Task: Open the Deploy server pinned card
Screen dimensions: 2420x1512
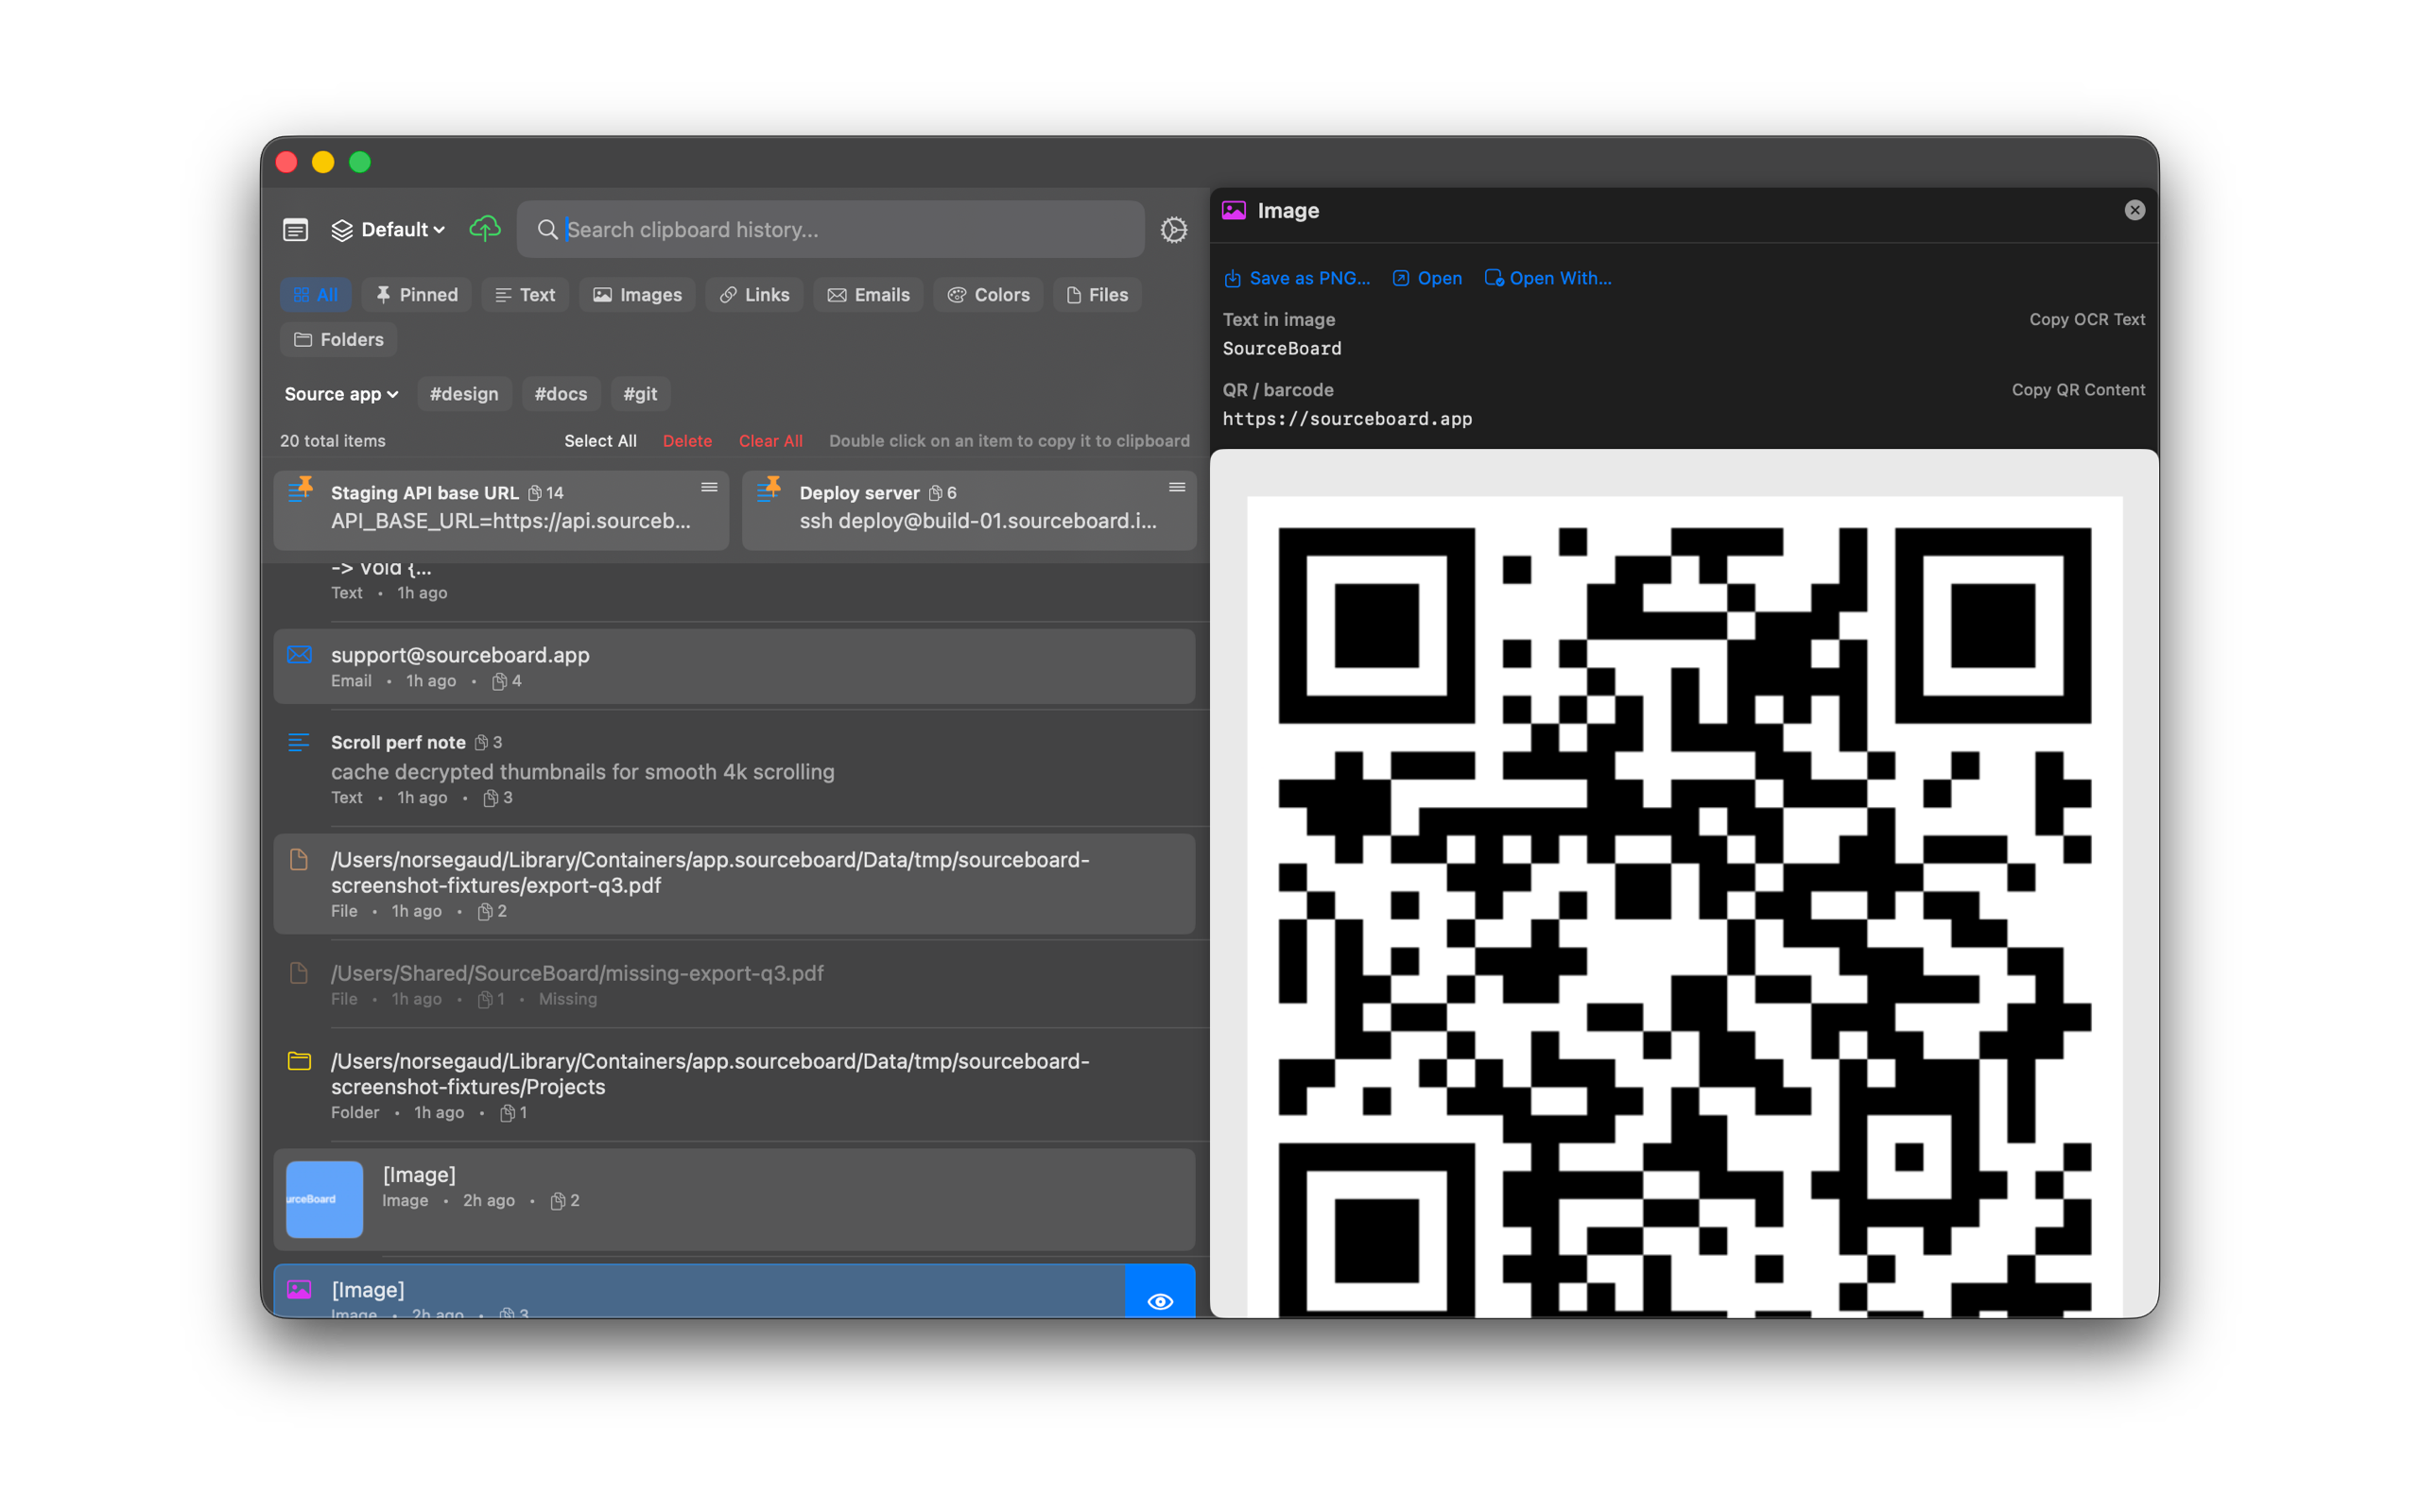Action: point(969,510)
